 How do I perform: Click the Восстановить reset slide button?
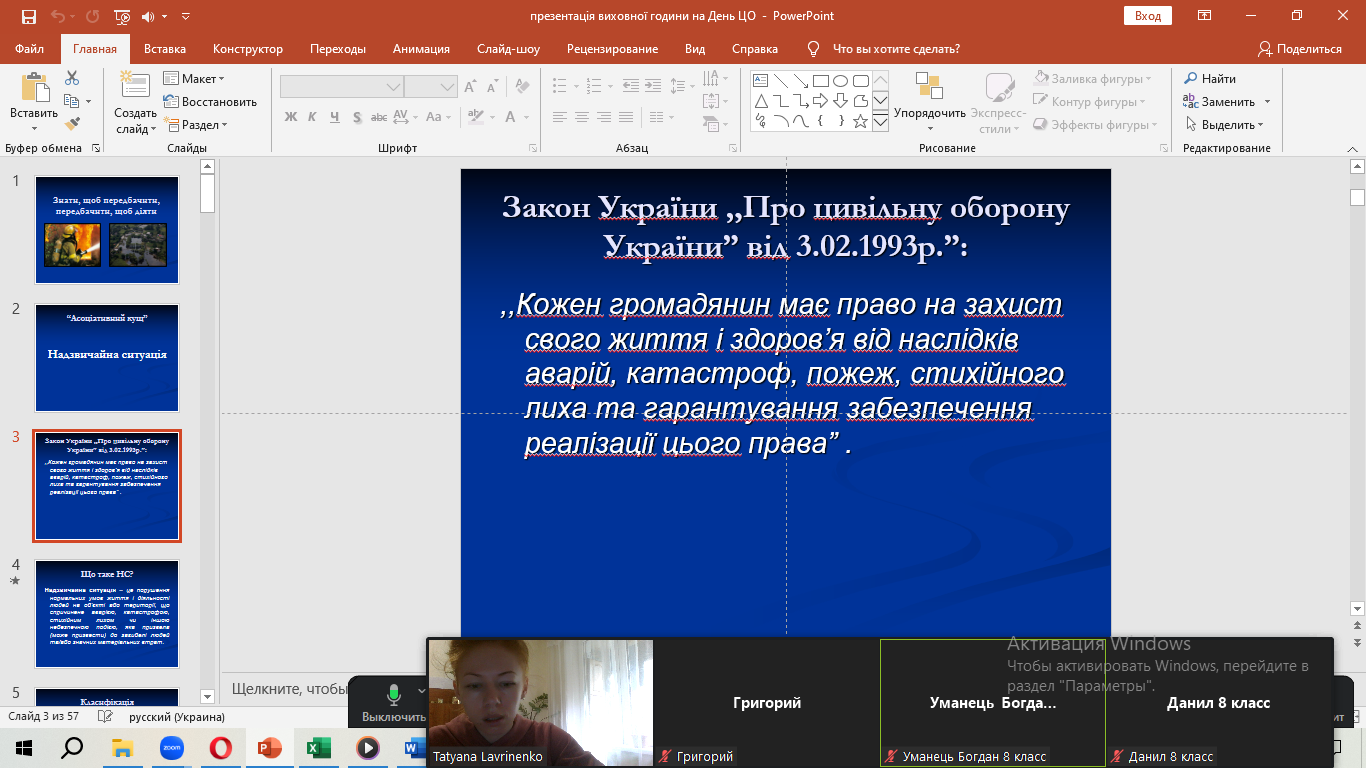tap(210, 102)
